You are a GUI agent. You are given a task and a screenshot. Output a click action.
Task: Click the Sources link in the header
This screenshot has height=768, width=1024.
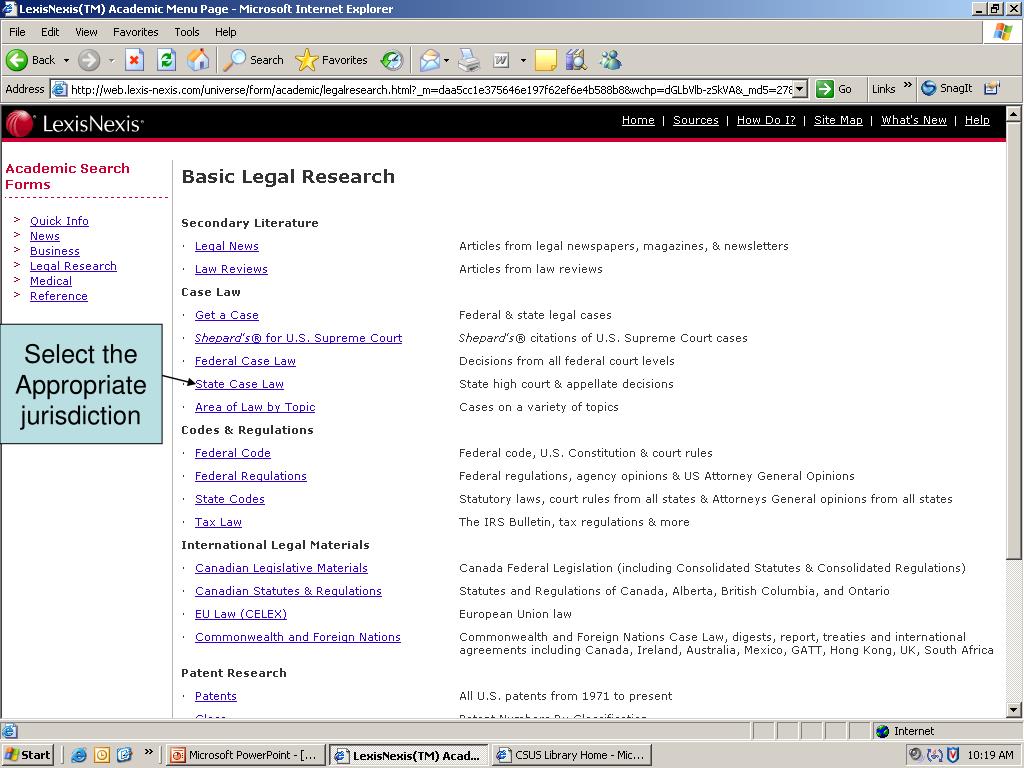tap(696, 120)
